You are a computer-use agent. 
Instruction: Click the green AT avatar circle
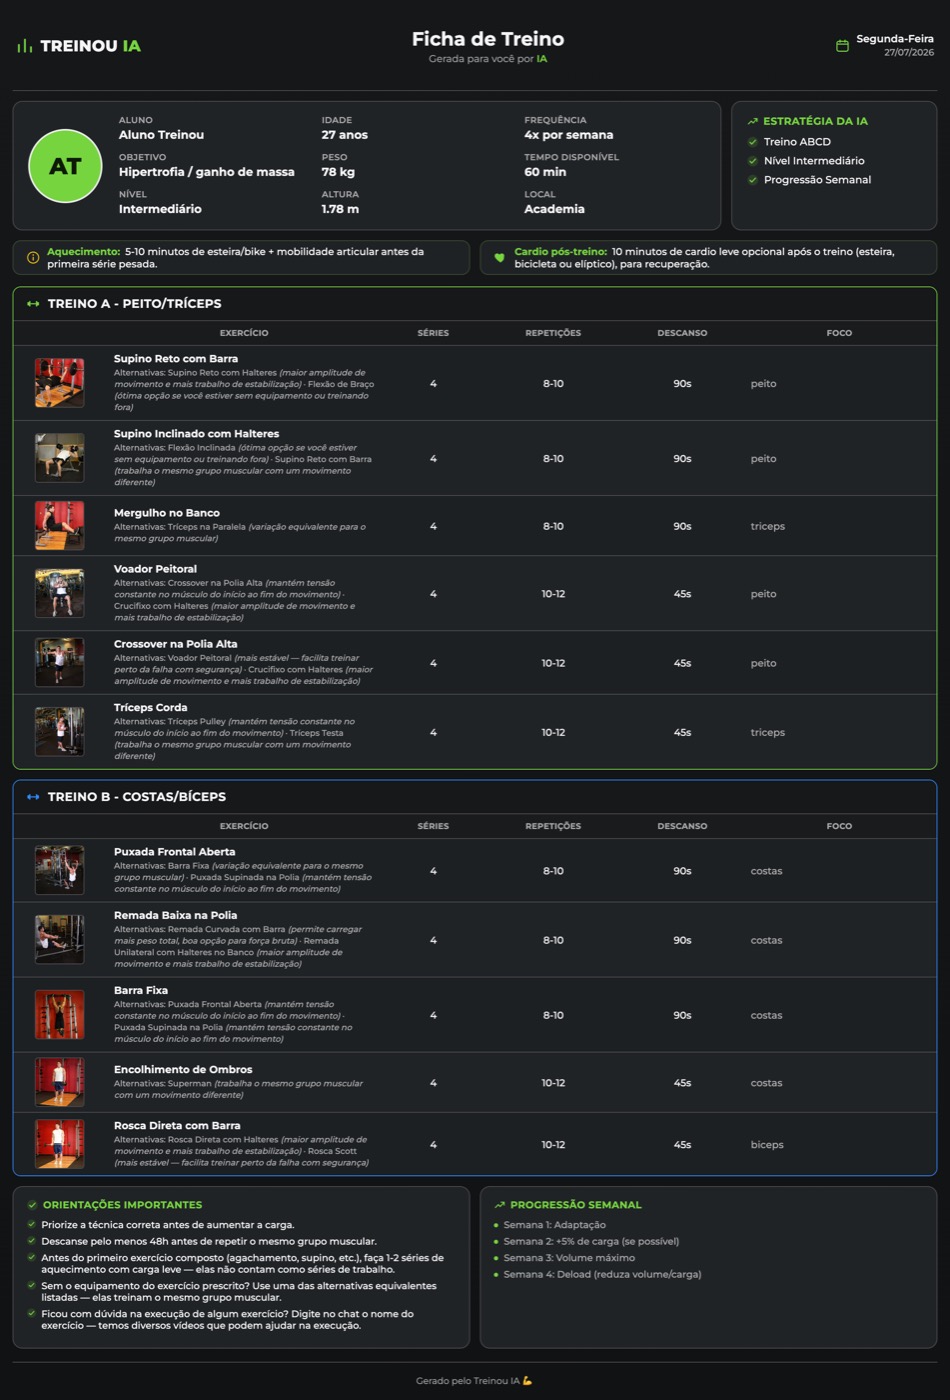point(65,166)
